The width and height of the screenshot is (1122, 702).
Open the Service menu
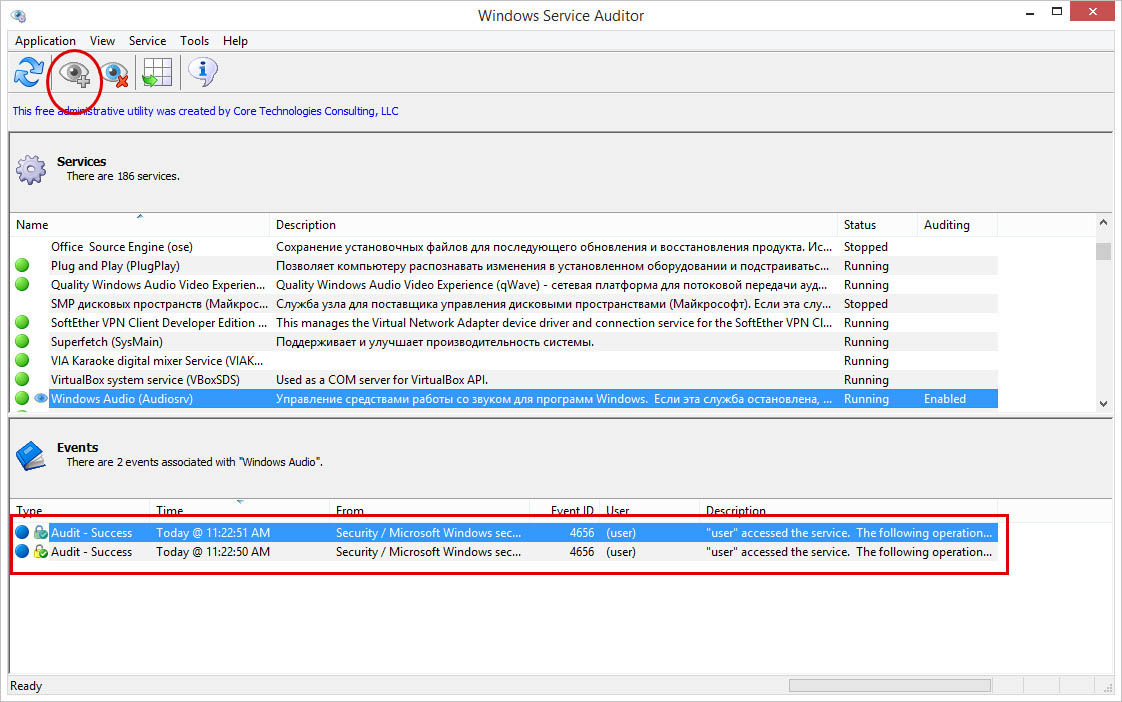click(x=147, y=41)
